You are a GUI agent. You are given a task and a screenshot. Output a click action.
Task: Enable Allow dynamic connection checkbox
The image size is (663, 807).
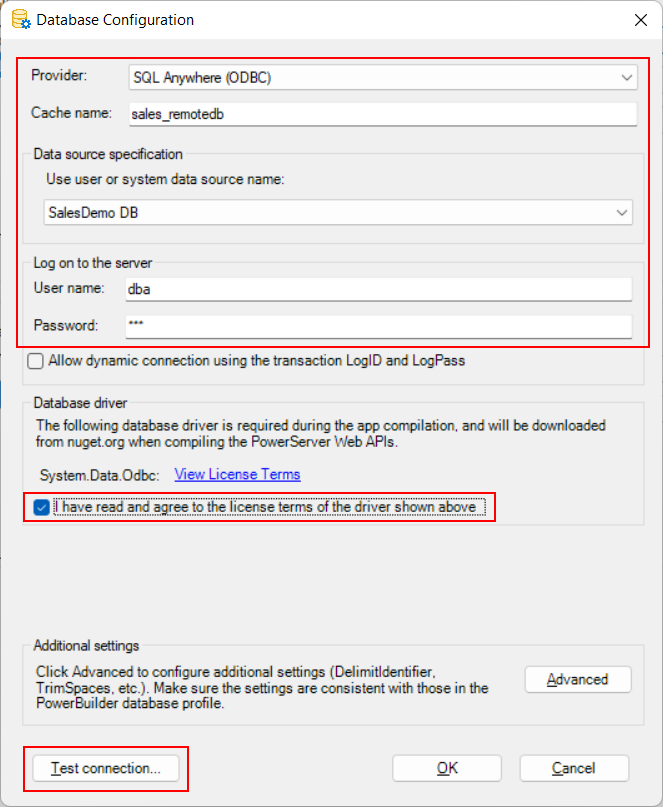(37, 361)
